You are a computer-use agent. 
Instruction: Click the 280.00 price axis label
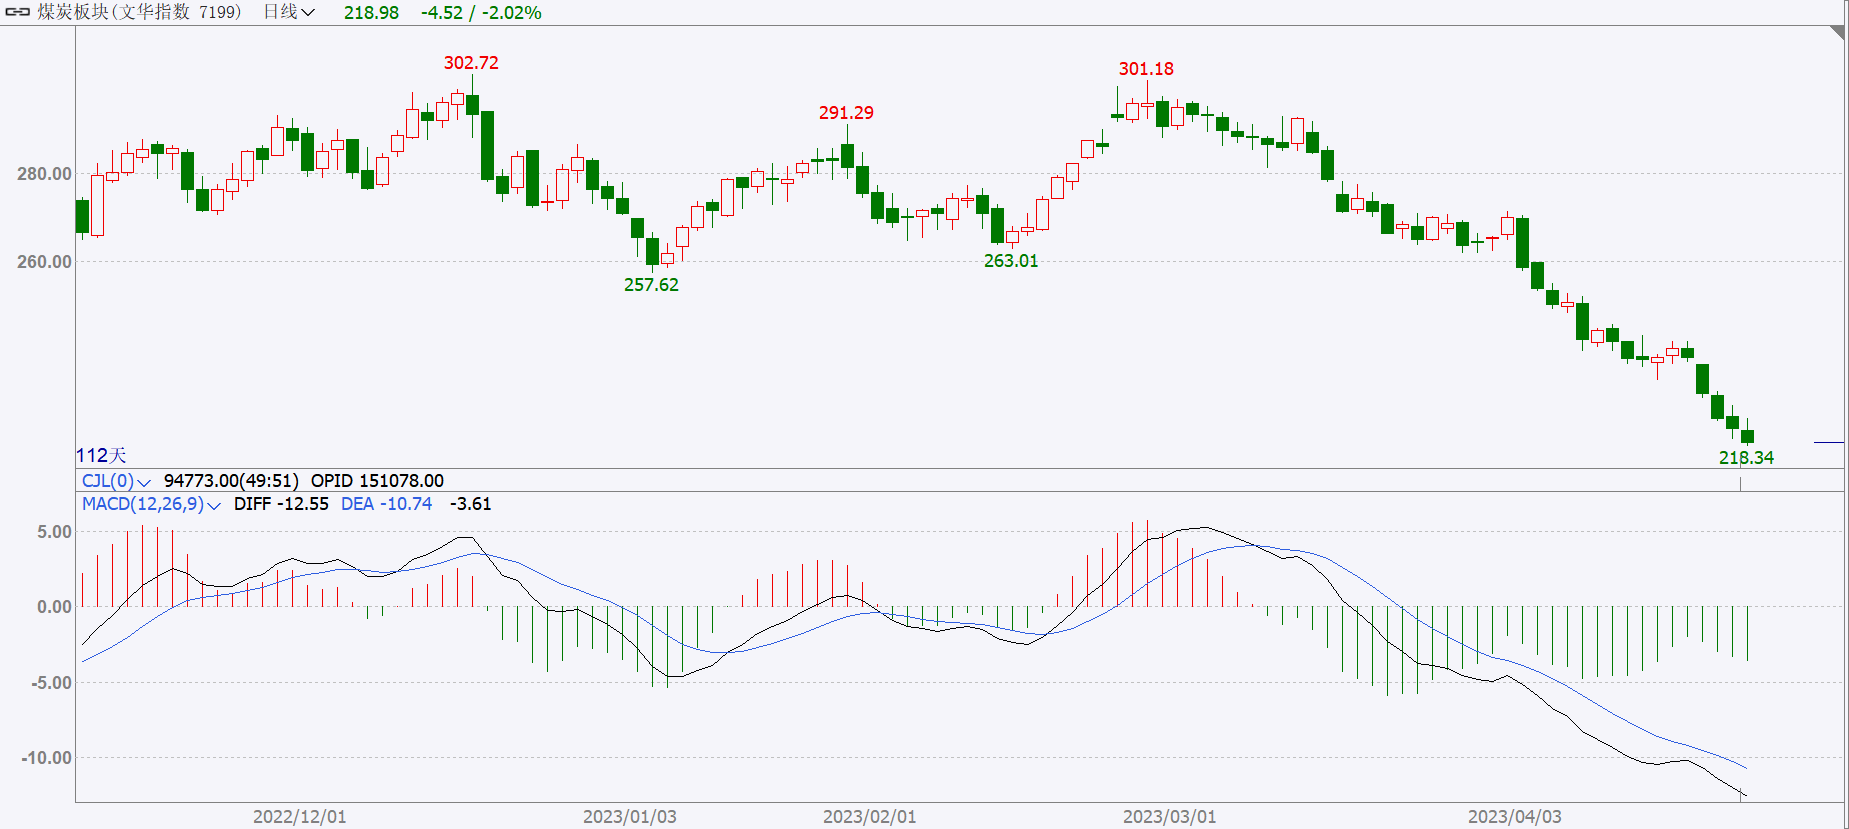click(44, 174)
